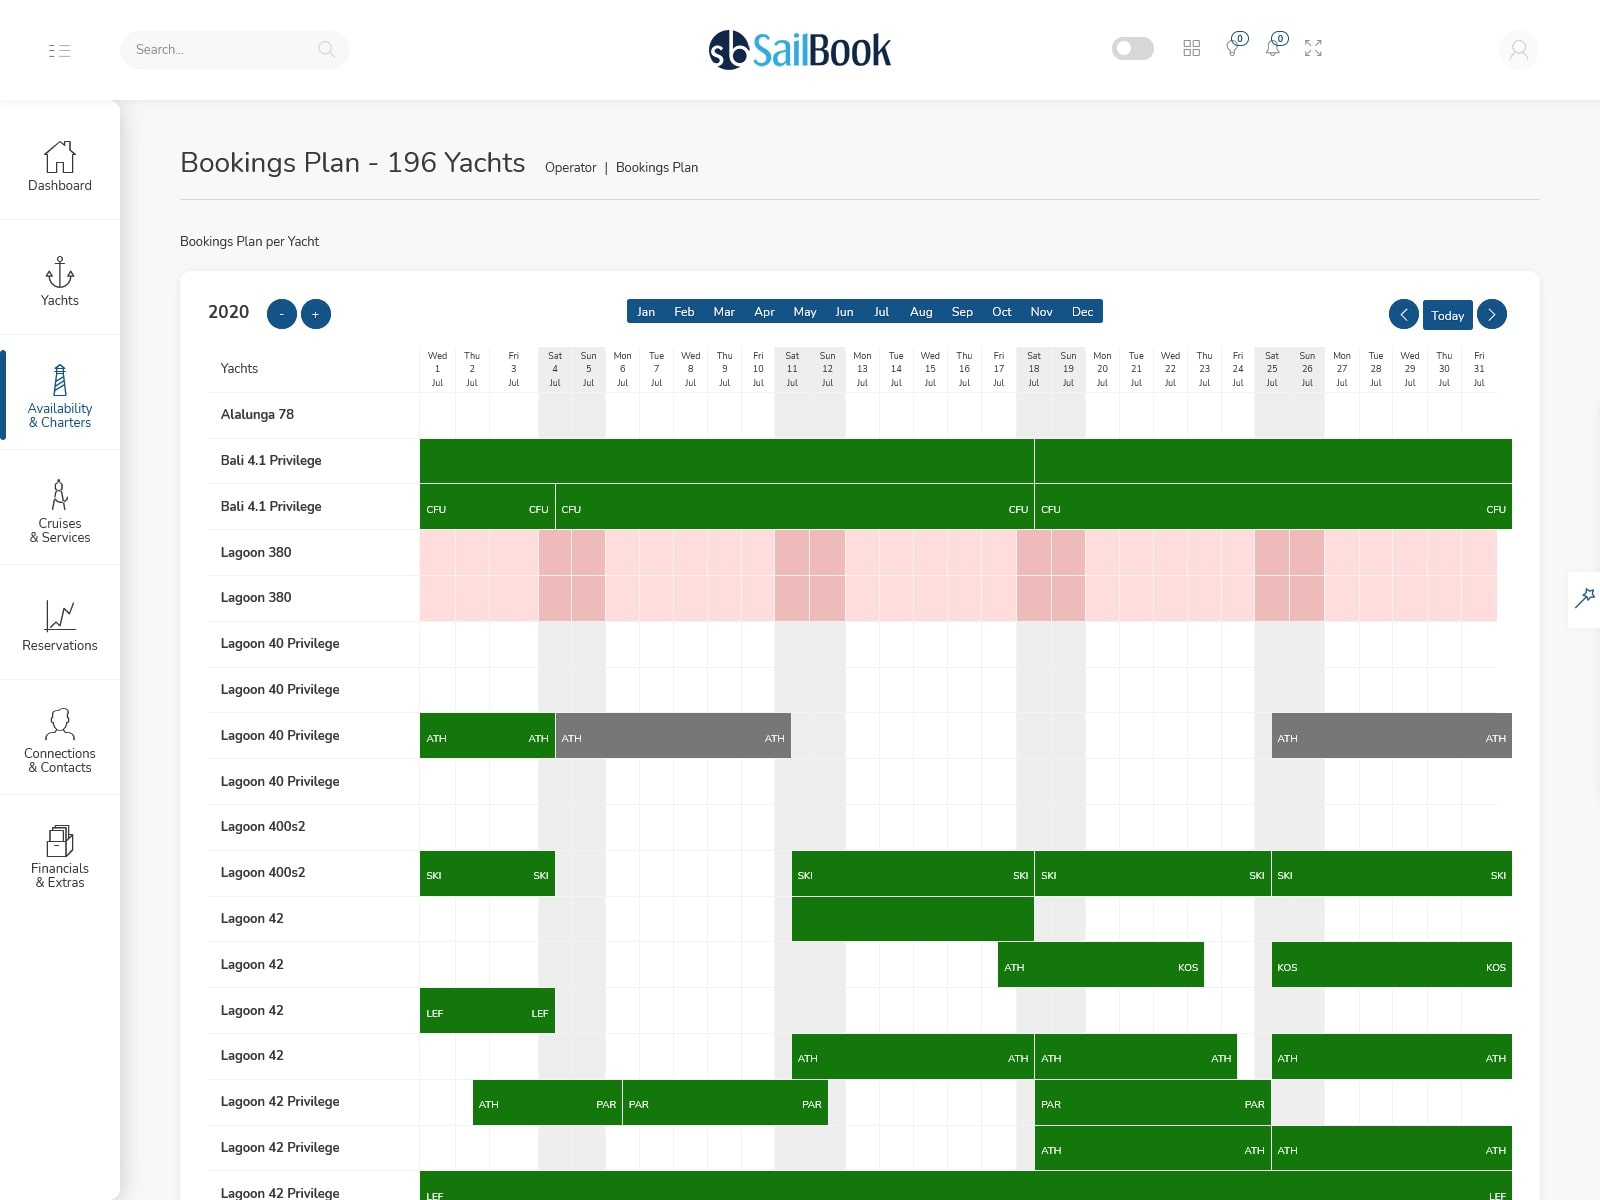Screen dimensions: 1600x1200
Task: Enter fullscreen using expand icon
Action: coord(1313,48)
